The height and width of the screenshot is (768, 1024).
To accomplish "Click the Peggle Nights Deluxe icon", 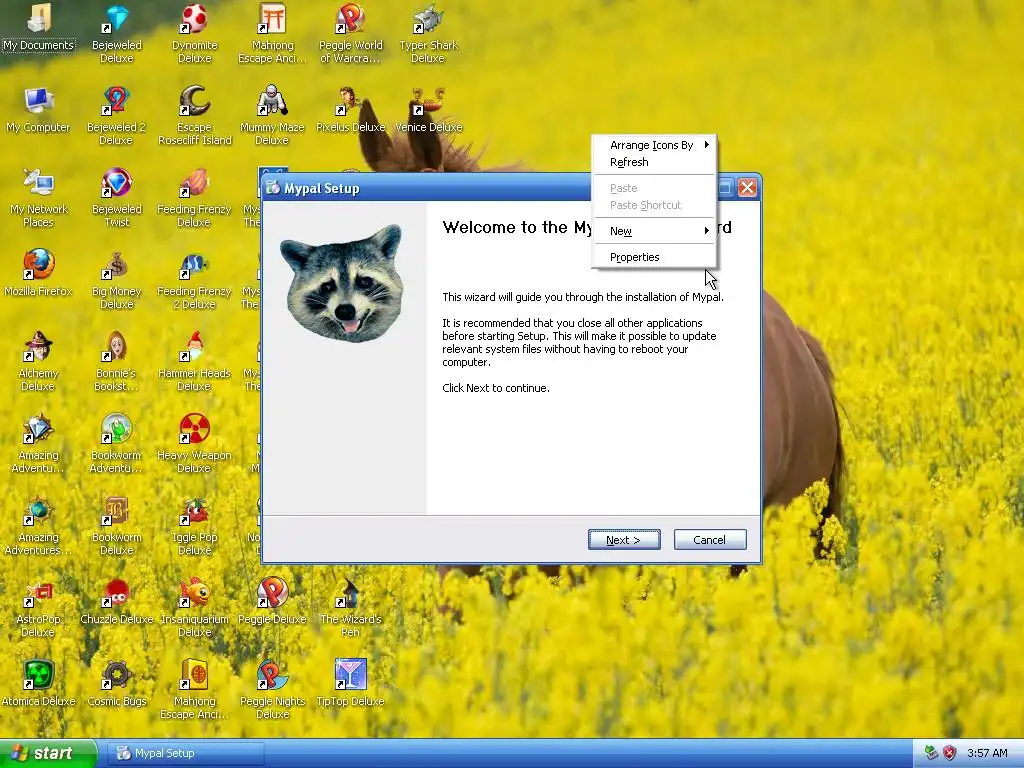I will [272, 690].
